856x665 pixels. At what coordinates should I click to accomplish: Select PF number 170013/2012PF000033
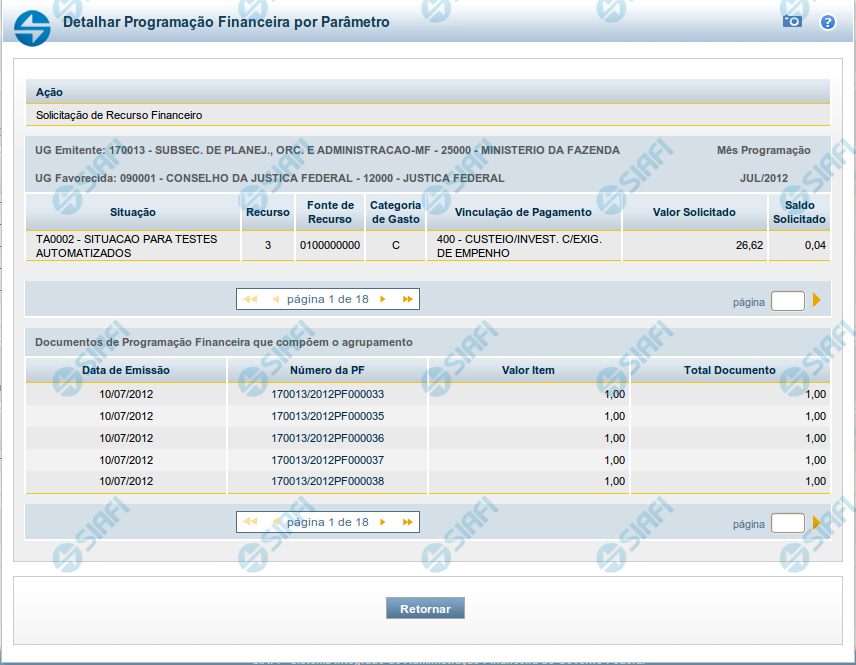point(327,394)
